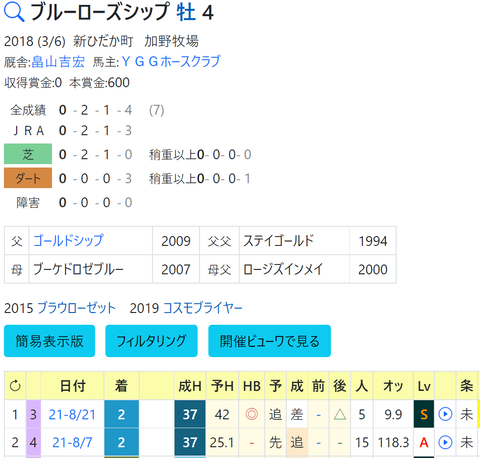The height and width of the screenshot is (458, 480).
Task: Click the 日付 column header
Action: pos(72,386)
